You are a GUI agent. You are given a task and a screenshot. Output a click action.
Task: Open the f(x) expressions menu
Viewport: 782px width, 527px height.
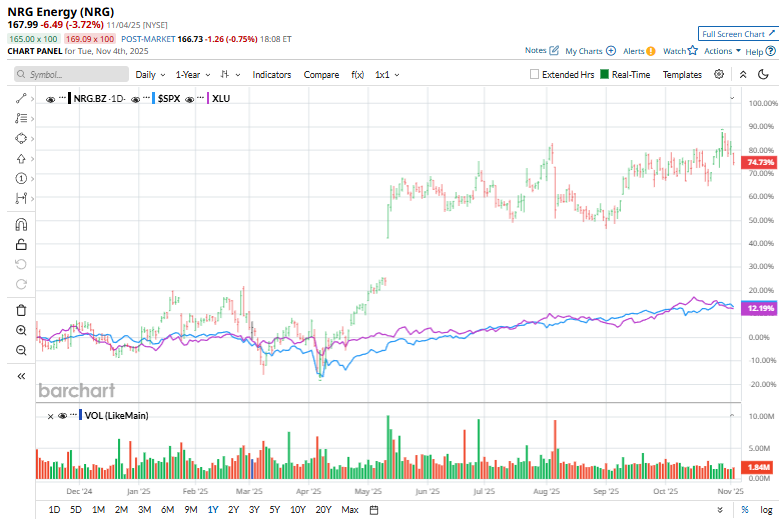358,74
